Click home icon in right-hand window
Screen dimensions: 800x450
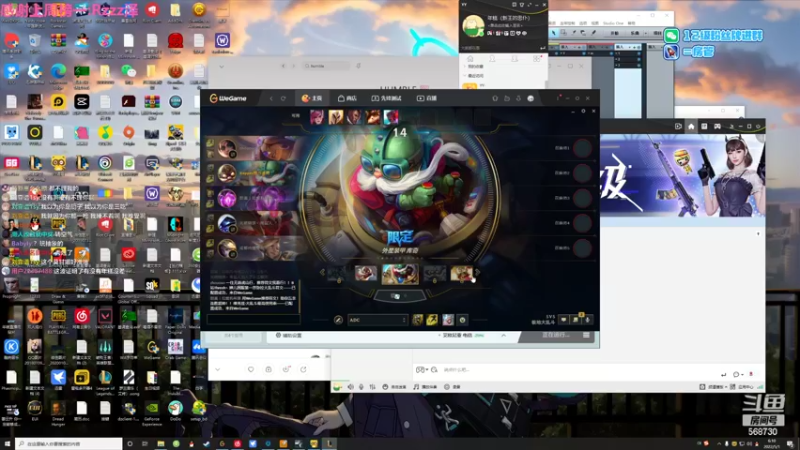[x=691, y=127]
